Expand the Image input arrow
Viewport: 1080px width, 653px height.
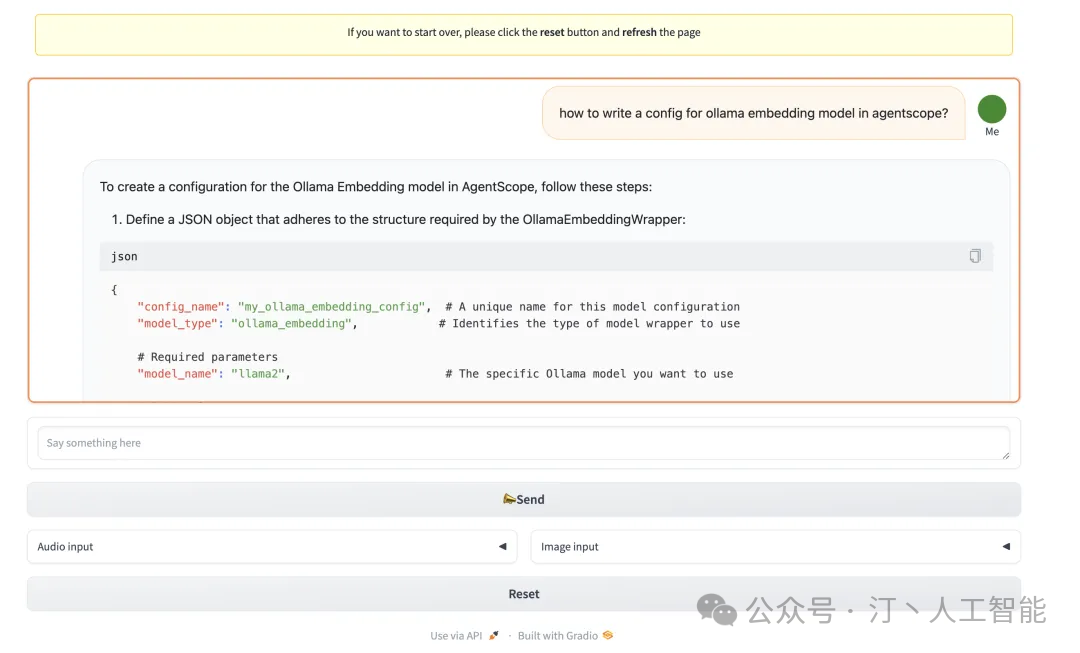[1006, 547]
